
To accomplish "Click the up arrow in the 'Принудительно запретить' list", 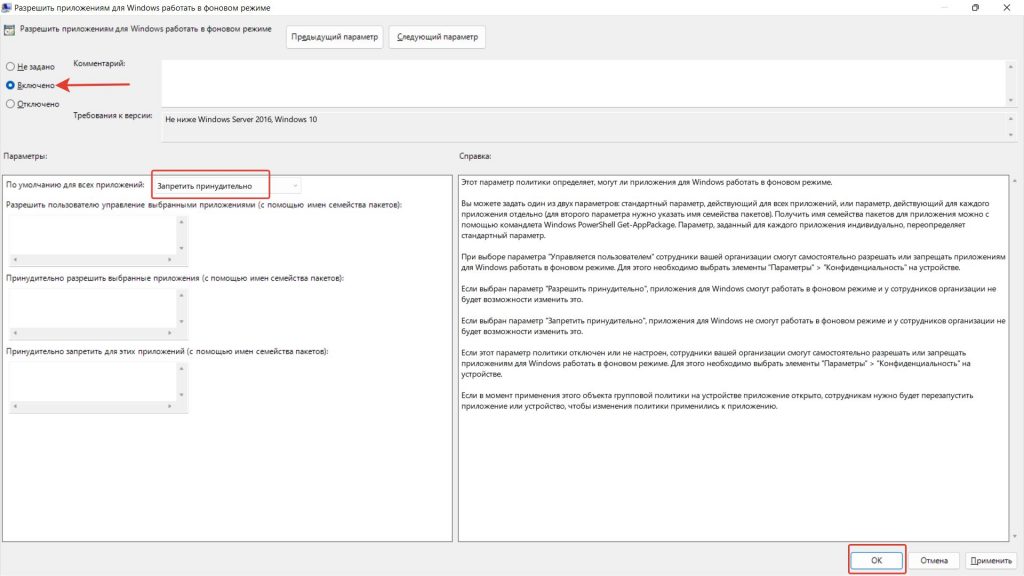I will 182,368.
